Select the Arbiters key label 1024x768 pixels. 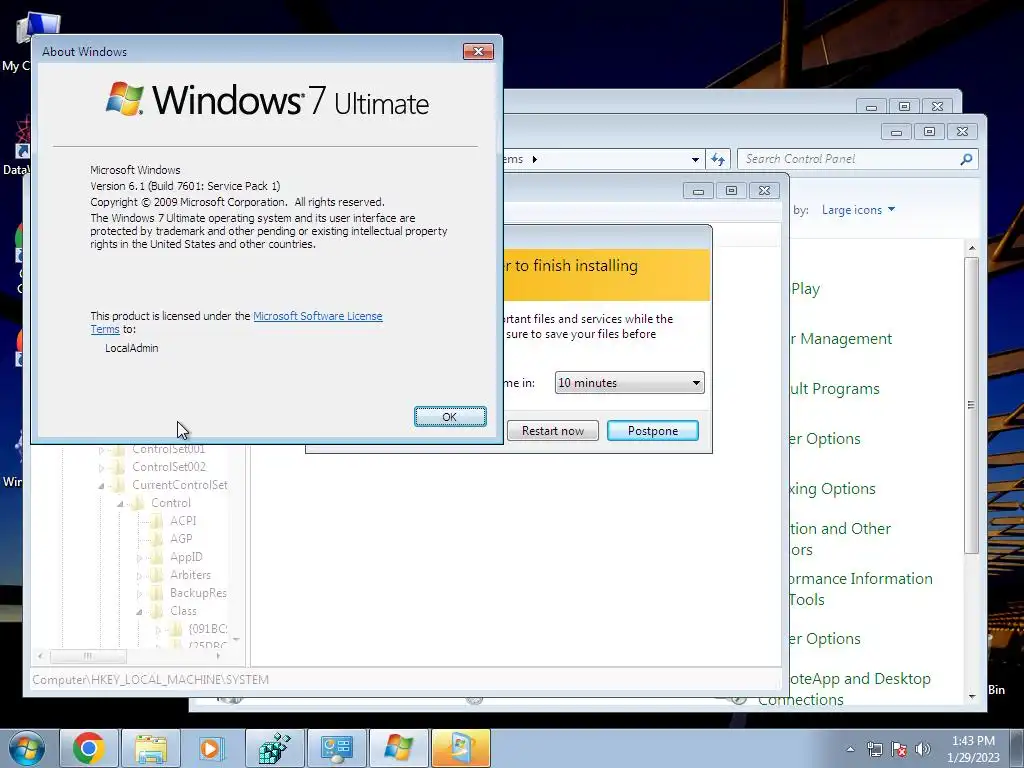point(190,575)
